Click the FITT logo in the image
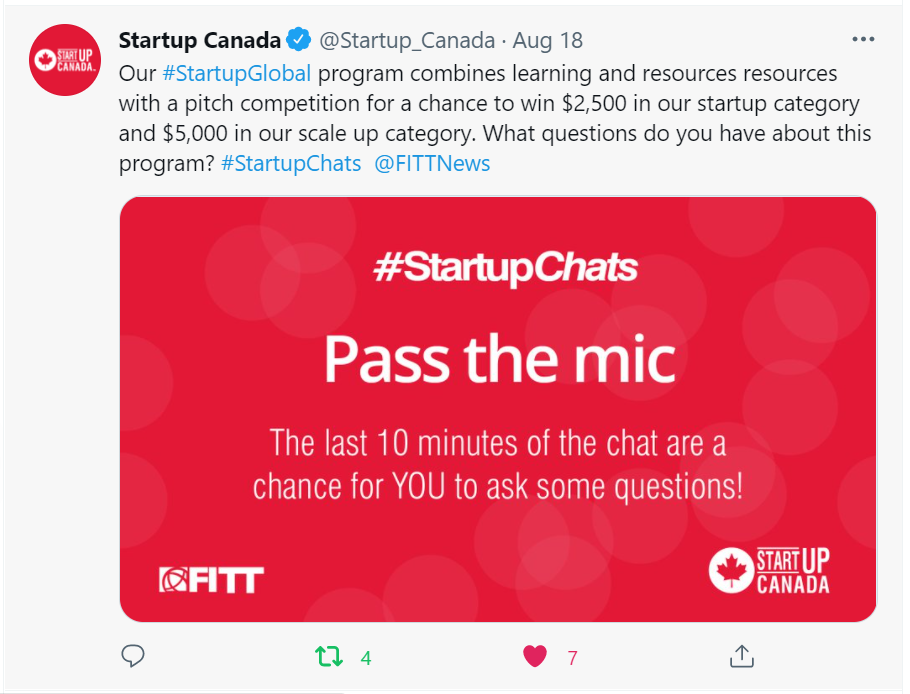 click(211, 580)
